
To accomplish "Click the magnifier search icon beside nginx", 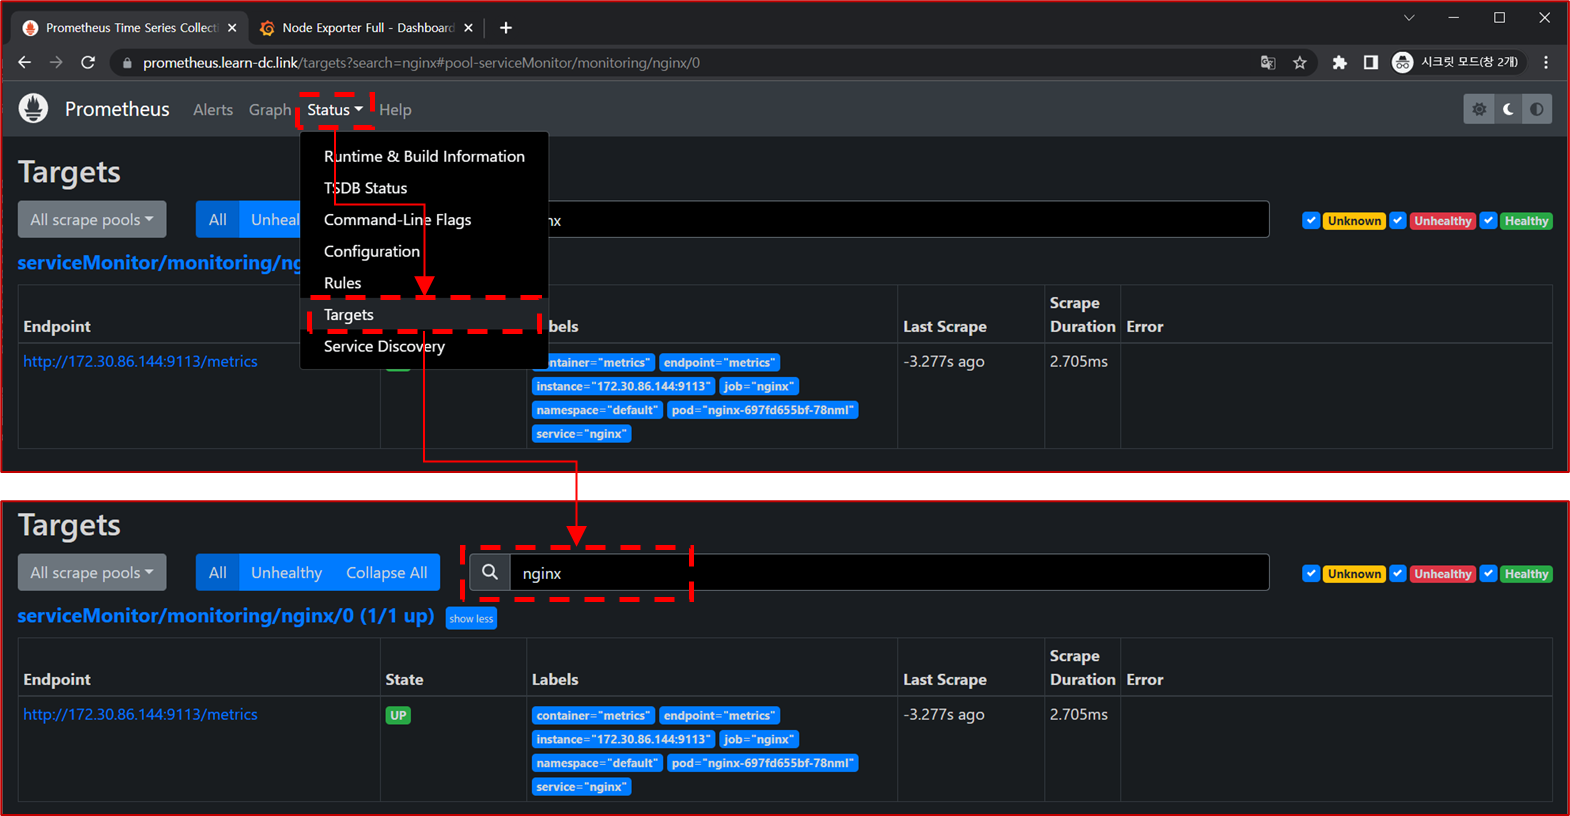I will (490, 573).
